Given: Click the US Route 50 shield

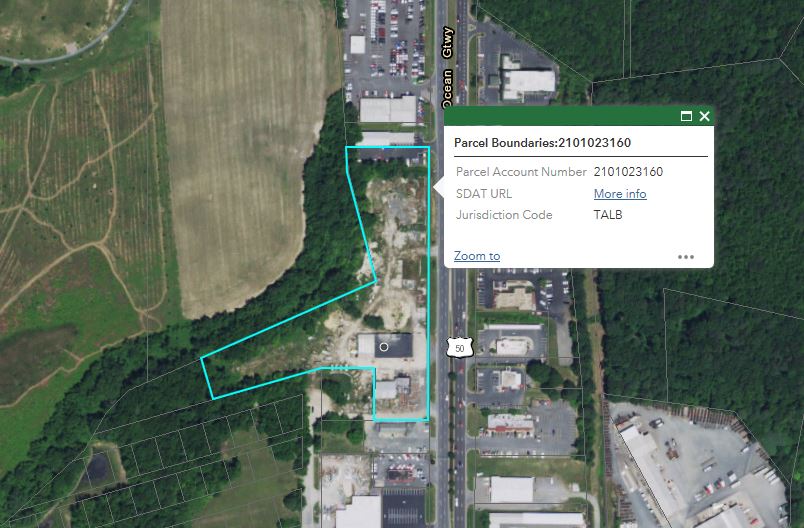Looking at the screenshot, I should click(x=459, y=348).
